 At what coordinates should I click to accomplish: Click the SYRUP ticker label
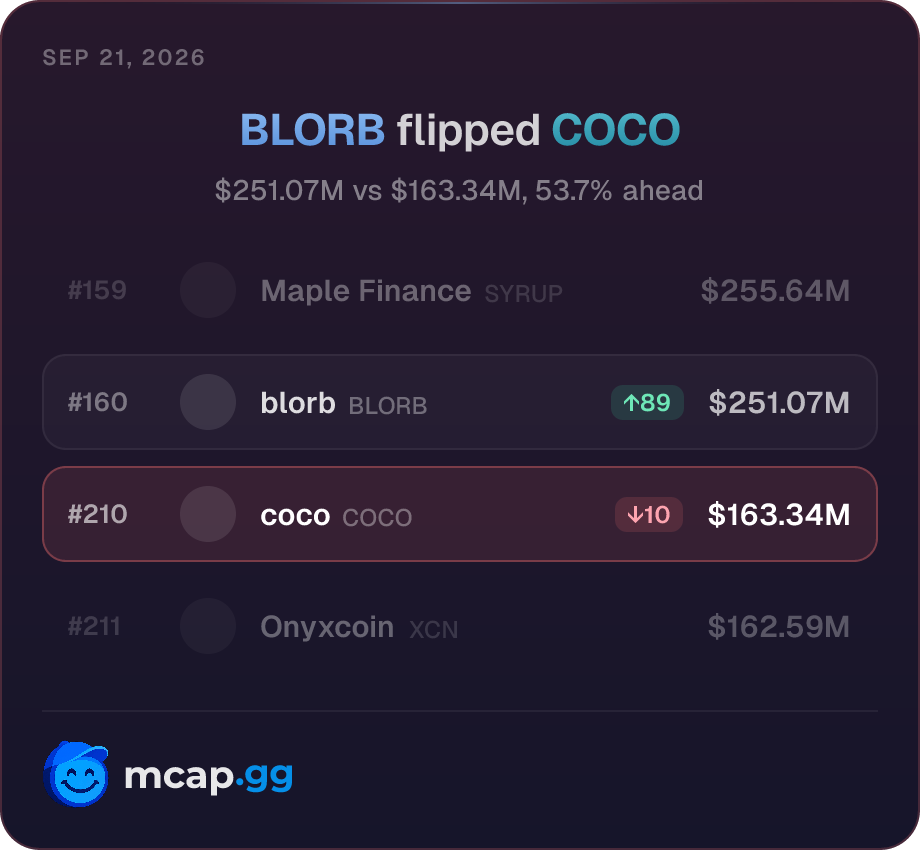(523, 294)
